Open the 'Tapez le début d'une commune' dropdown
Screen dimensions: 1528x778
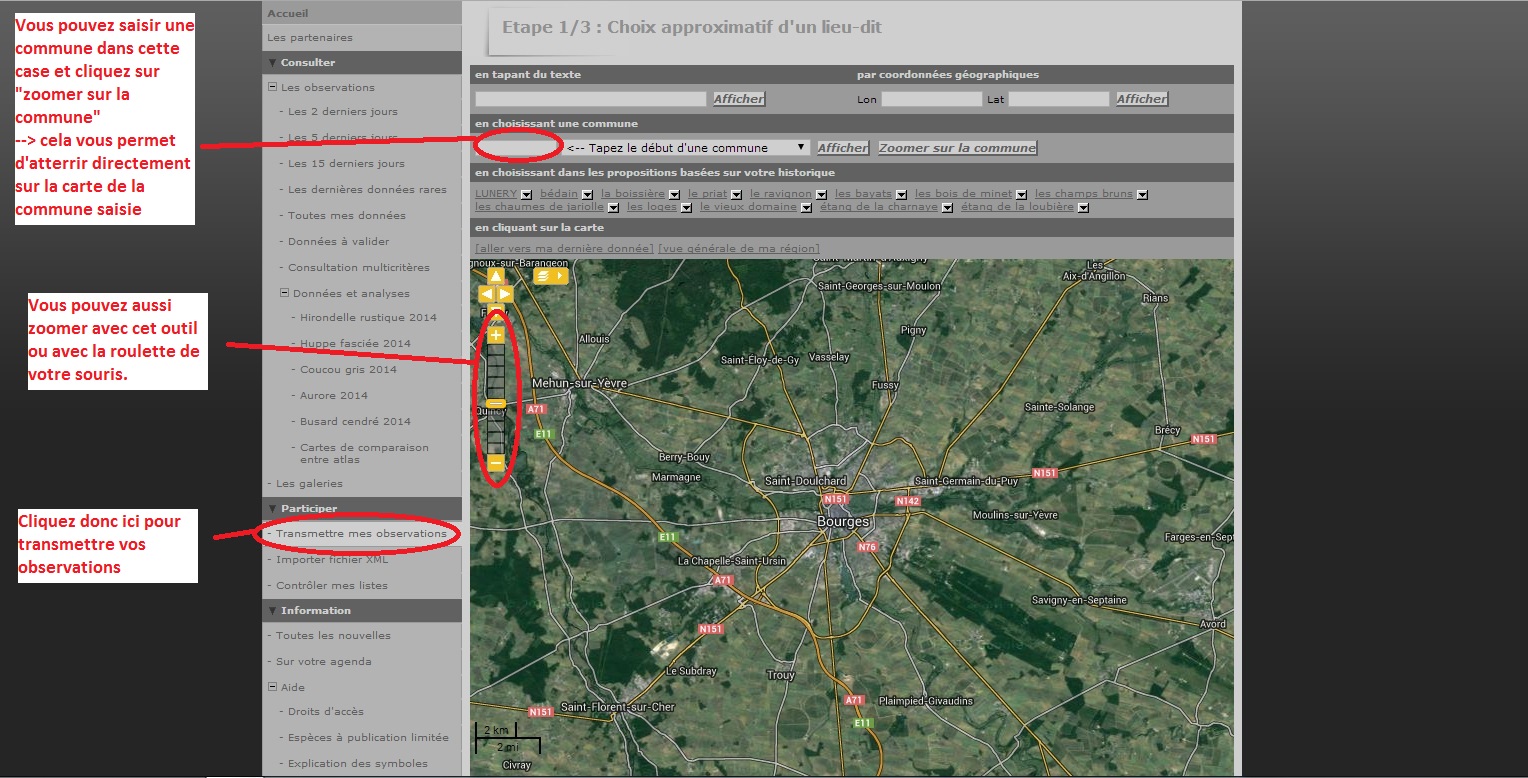click(x=686, y=148)
